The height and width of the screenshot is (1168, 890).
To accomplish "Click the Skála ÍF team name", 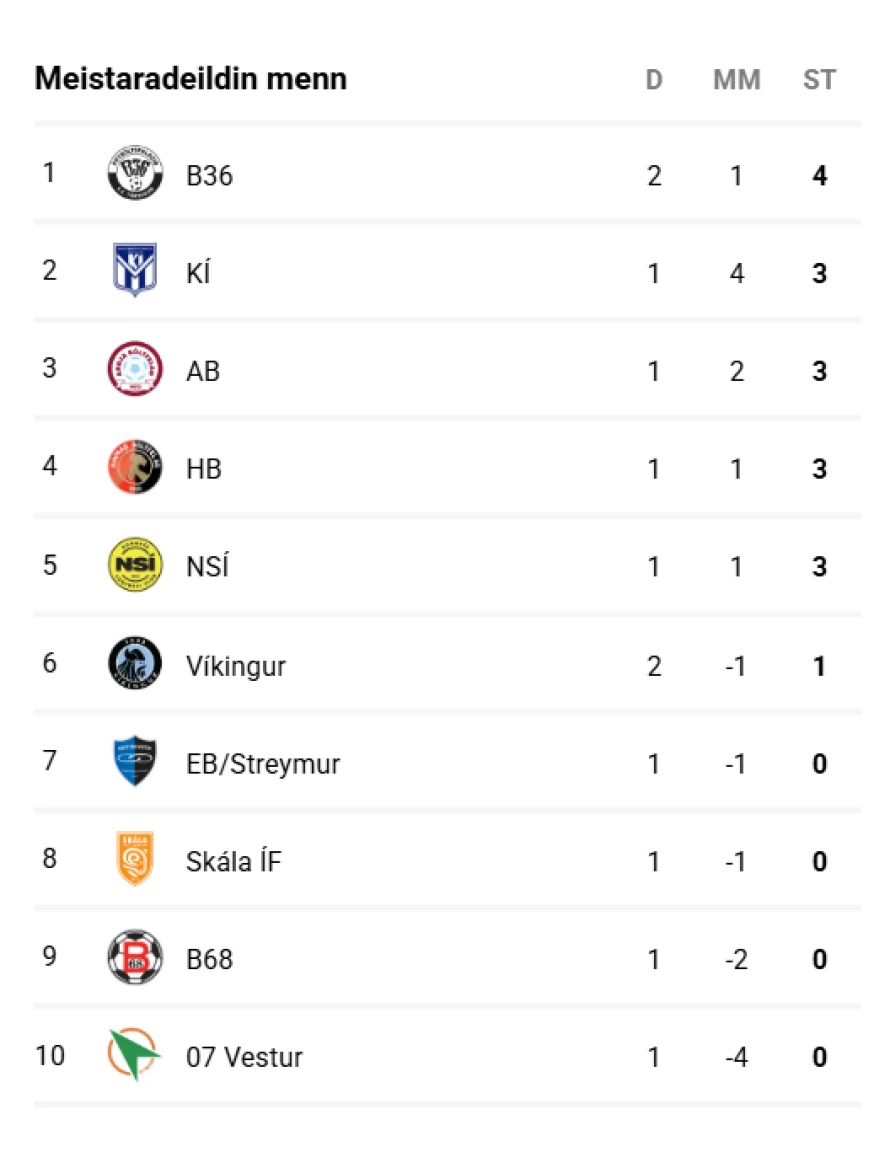I will [x=234, y=861].
